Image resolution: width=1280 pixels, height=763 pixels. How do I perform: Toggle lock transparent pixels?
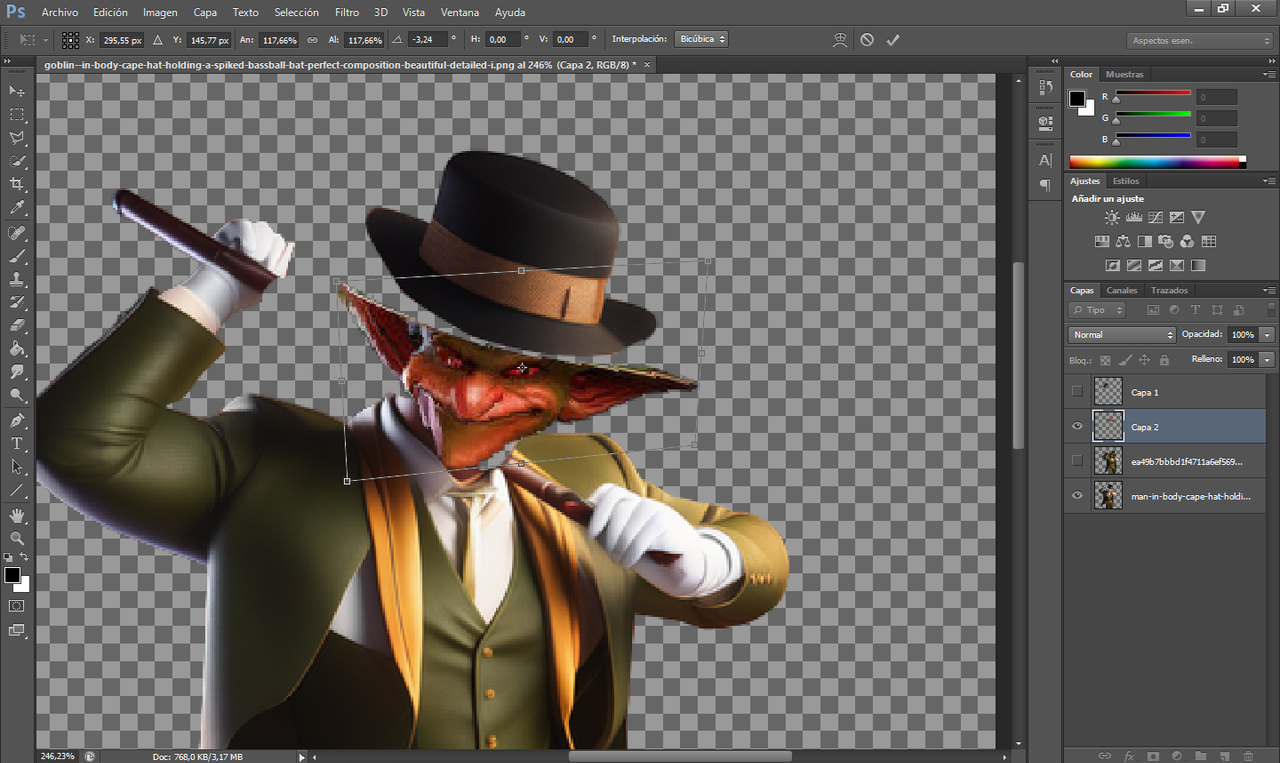pyautogui.click(x=1105, y=360)
